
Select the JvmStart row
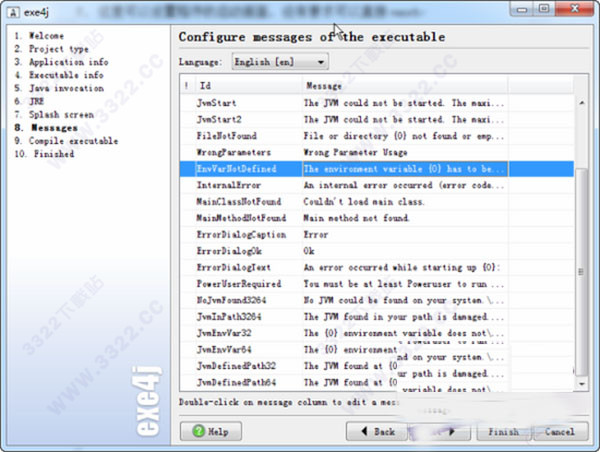pos(377,103)
